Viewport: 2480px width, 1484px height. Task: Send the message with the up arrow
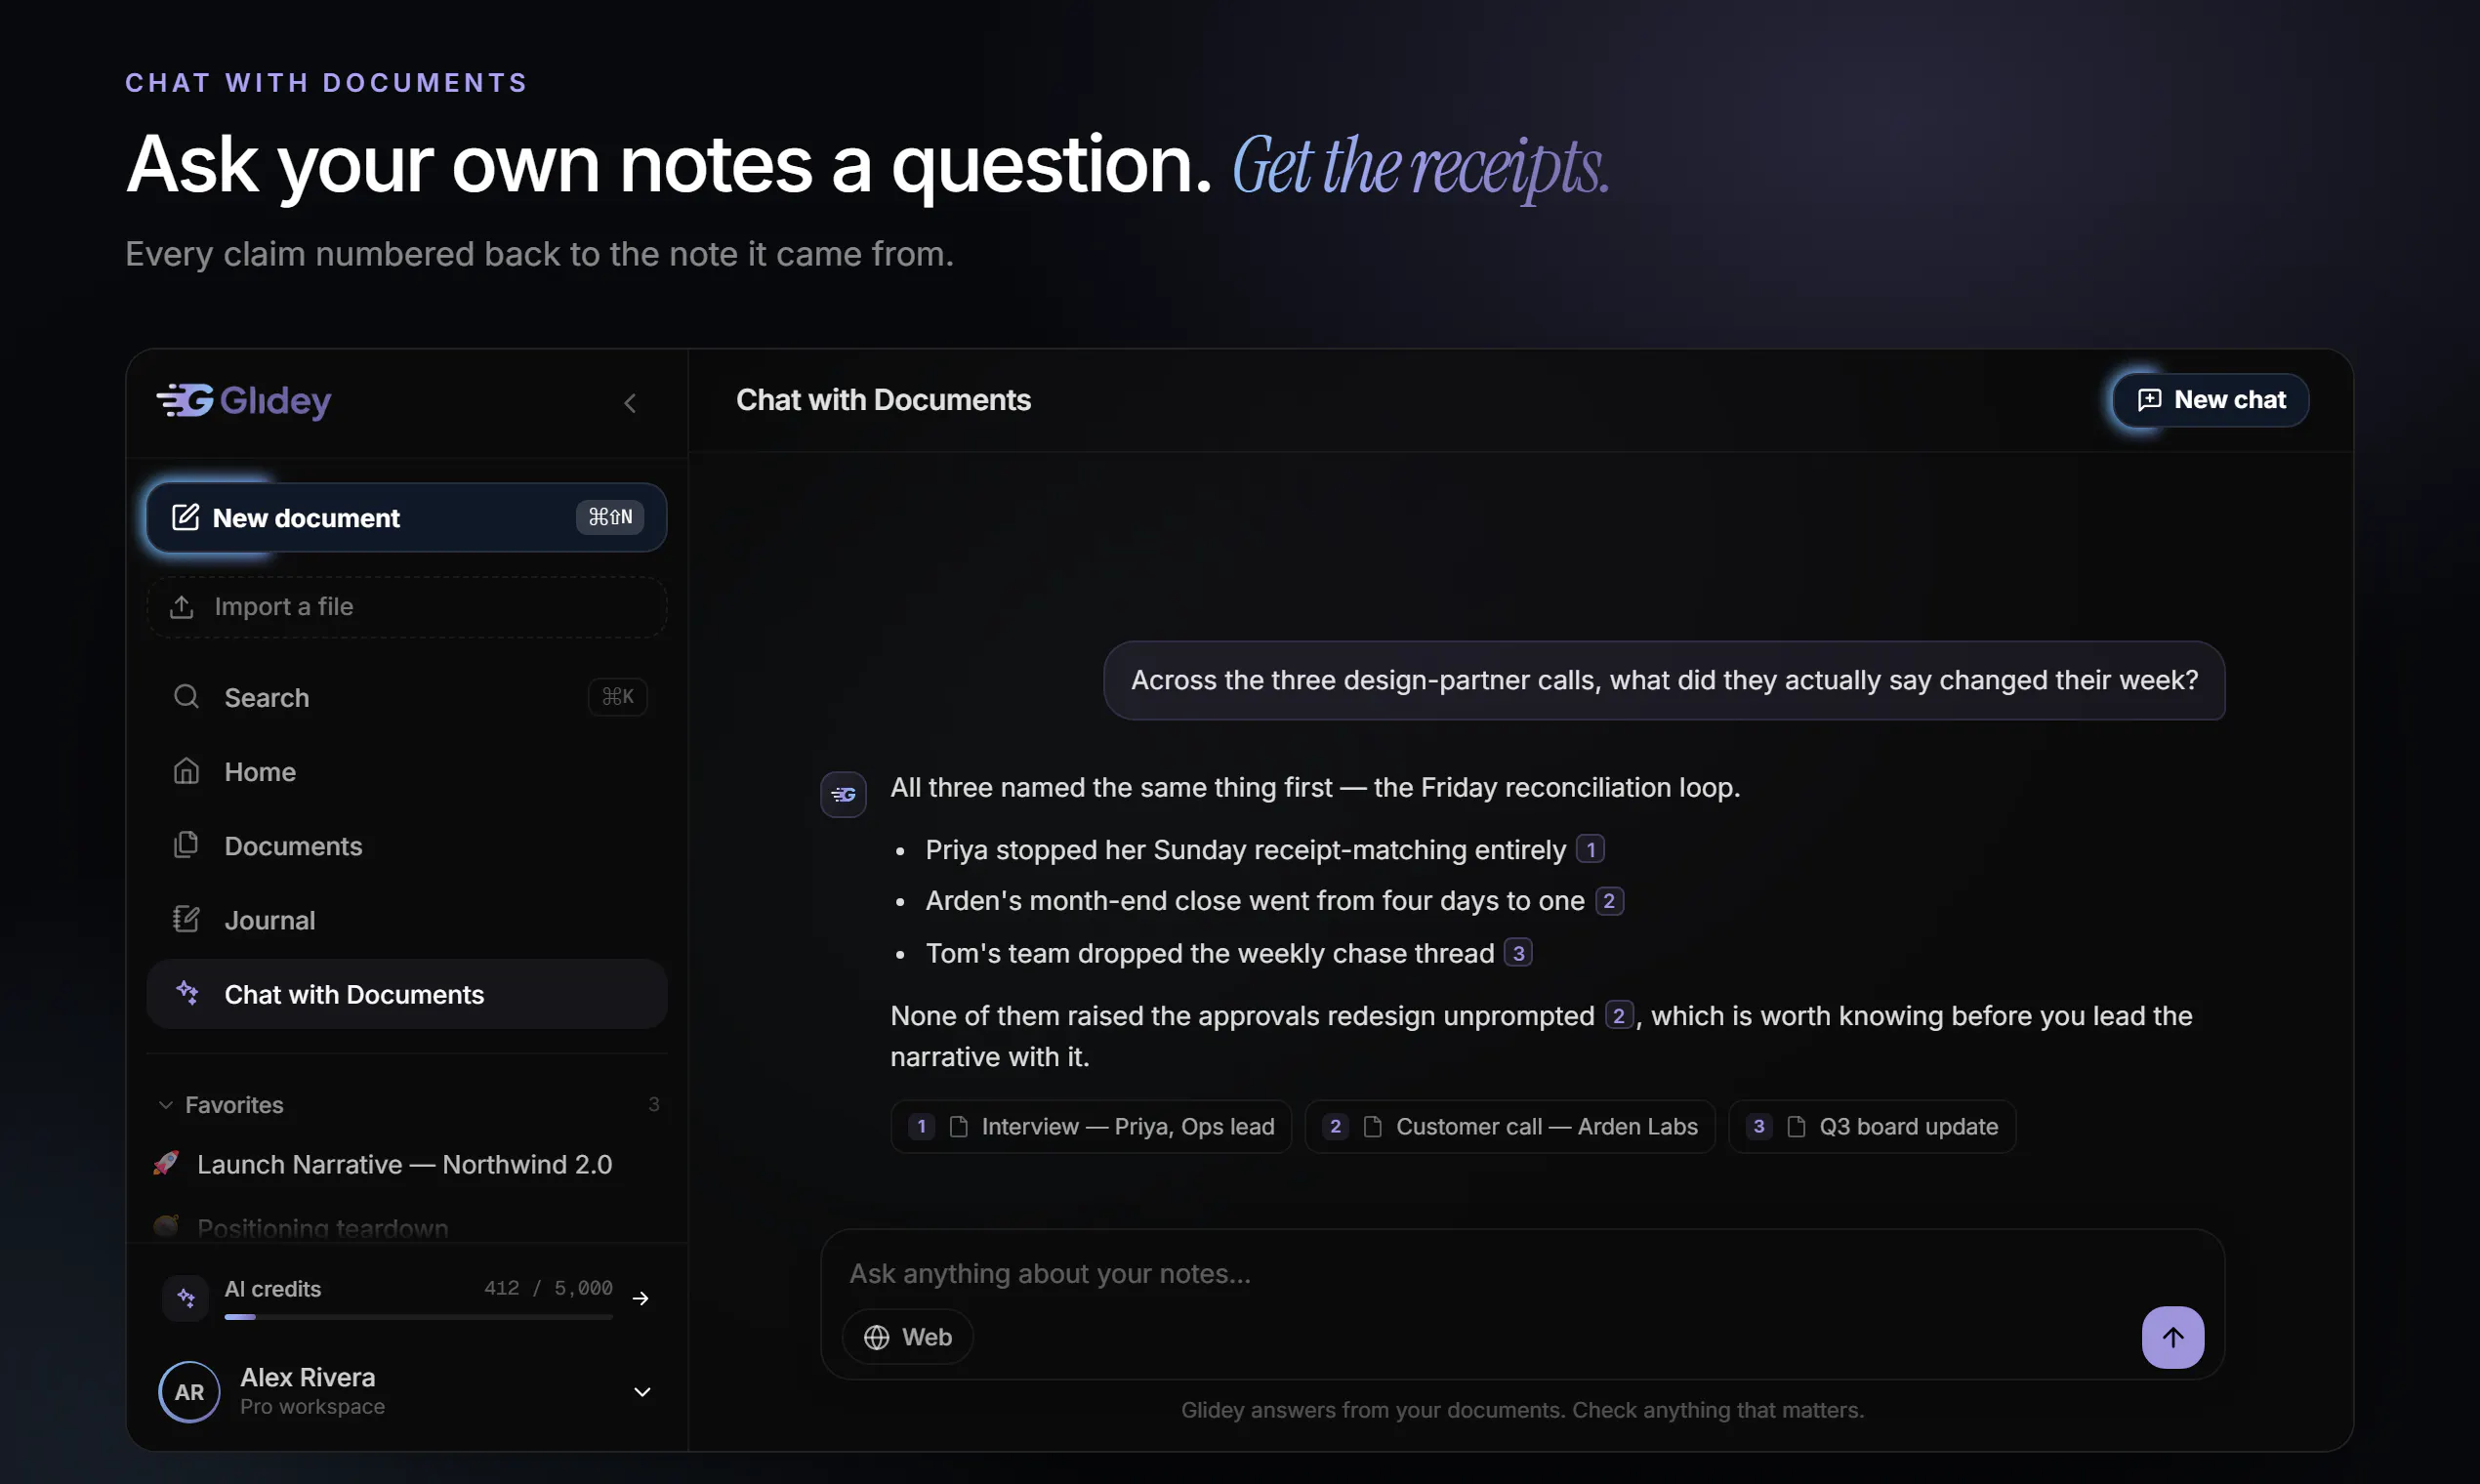pyautogui.click(x=2172, y=1338)
